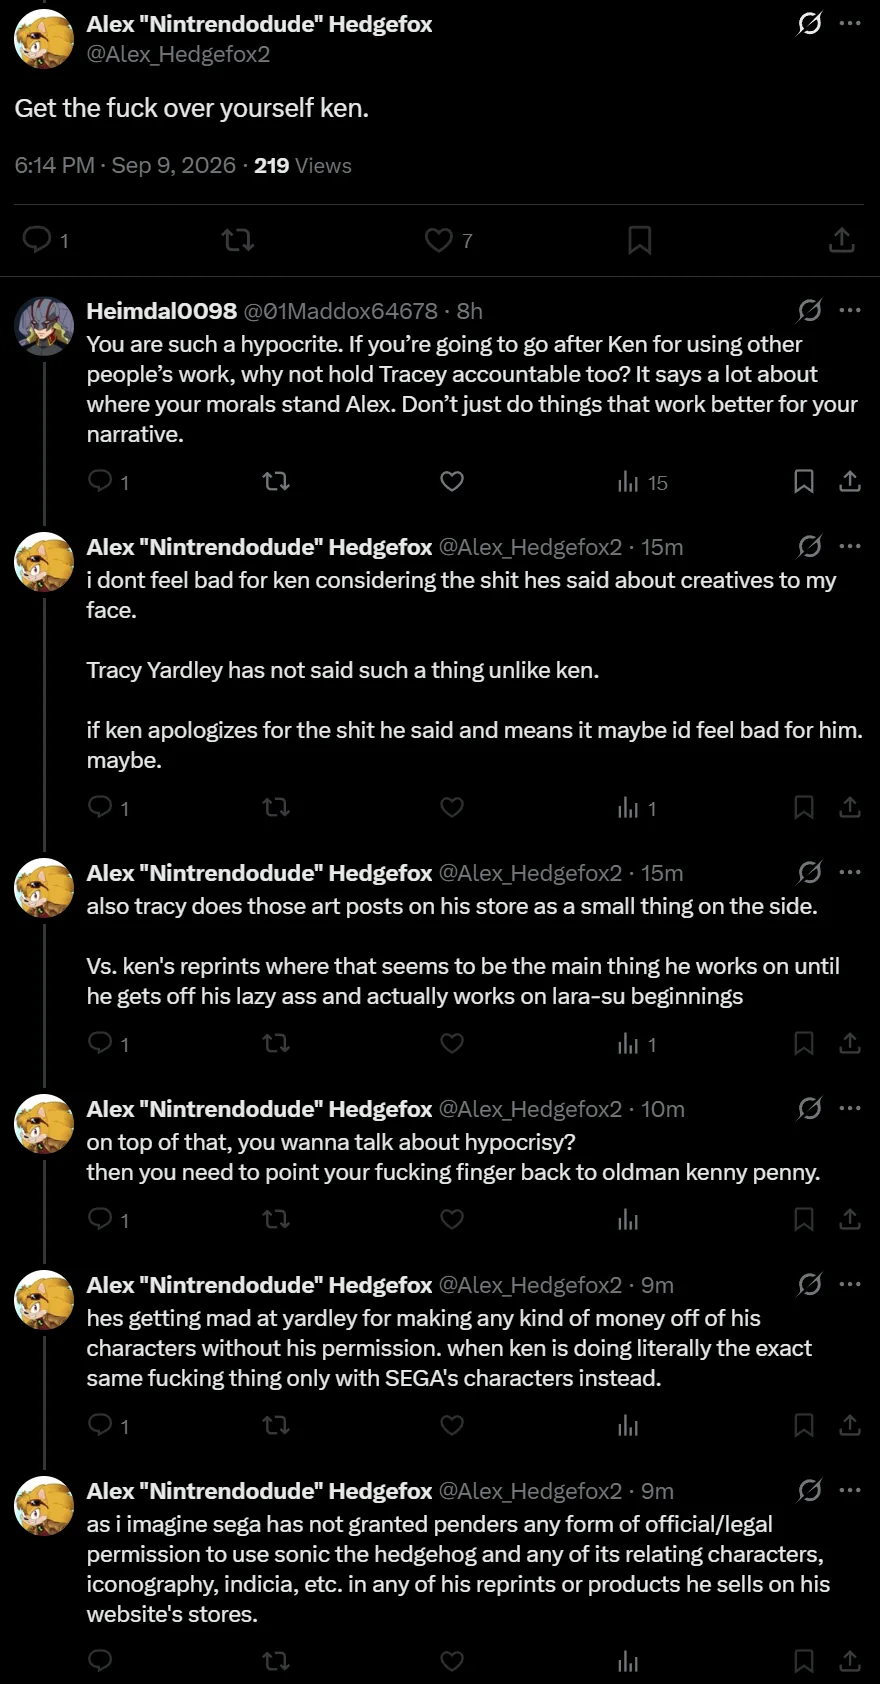Open Grok icon on the main post header

click(x=809, y=23)
